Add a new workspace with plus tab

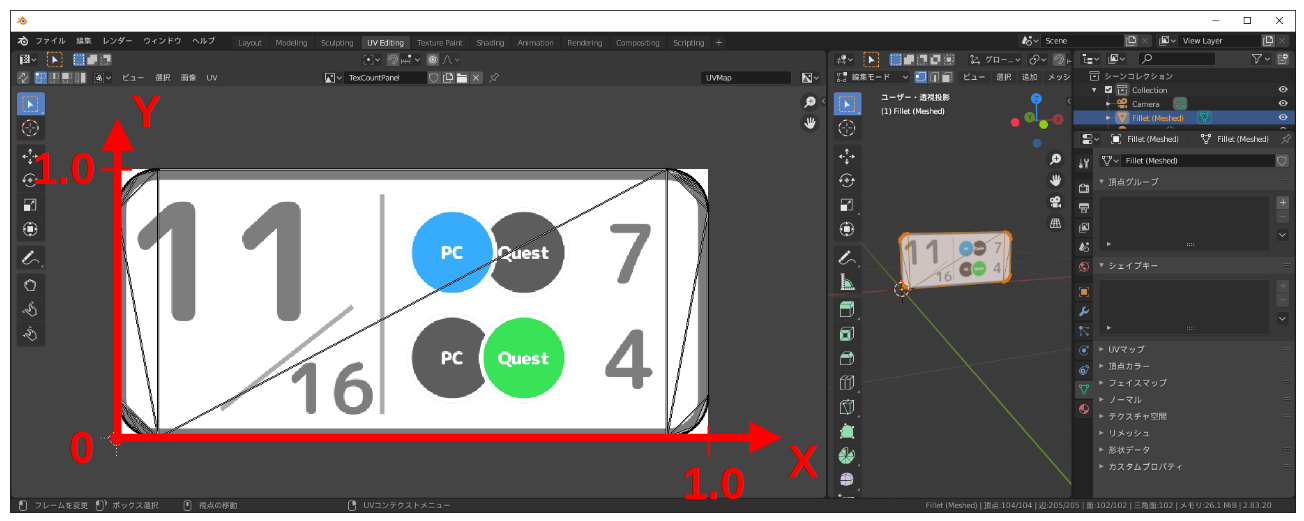coord(719,43)
